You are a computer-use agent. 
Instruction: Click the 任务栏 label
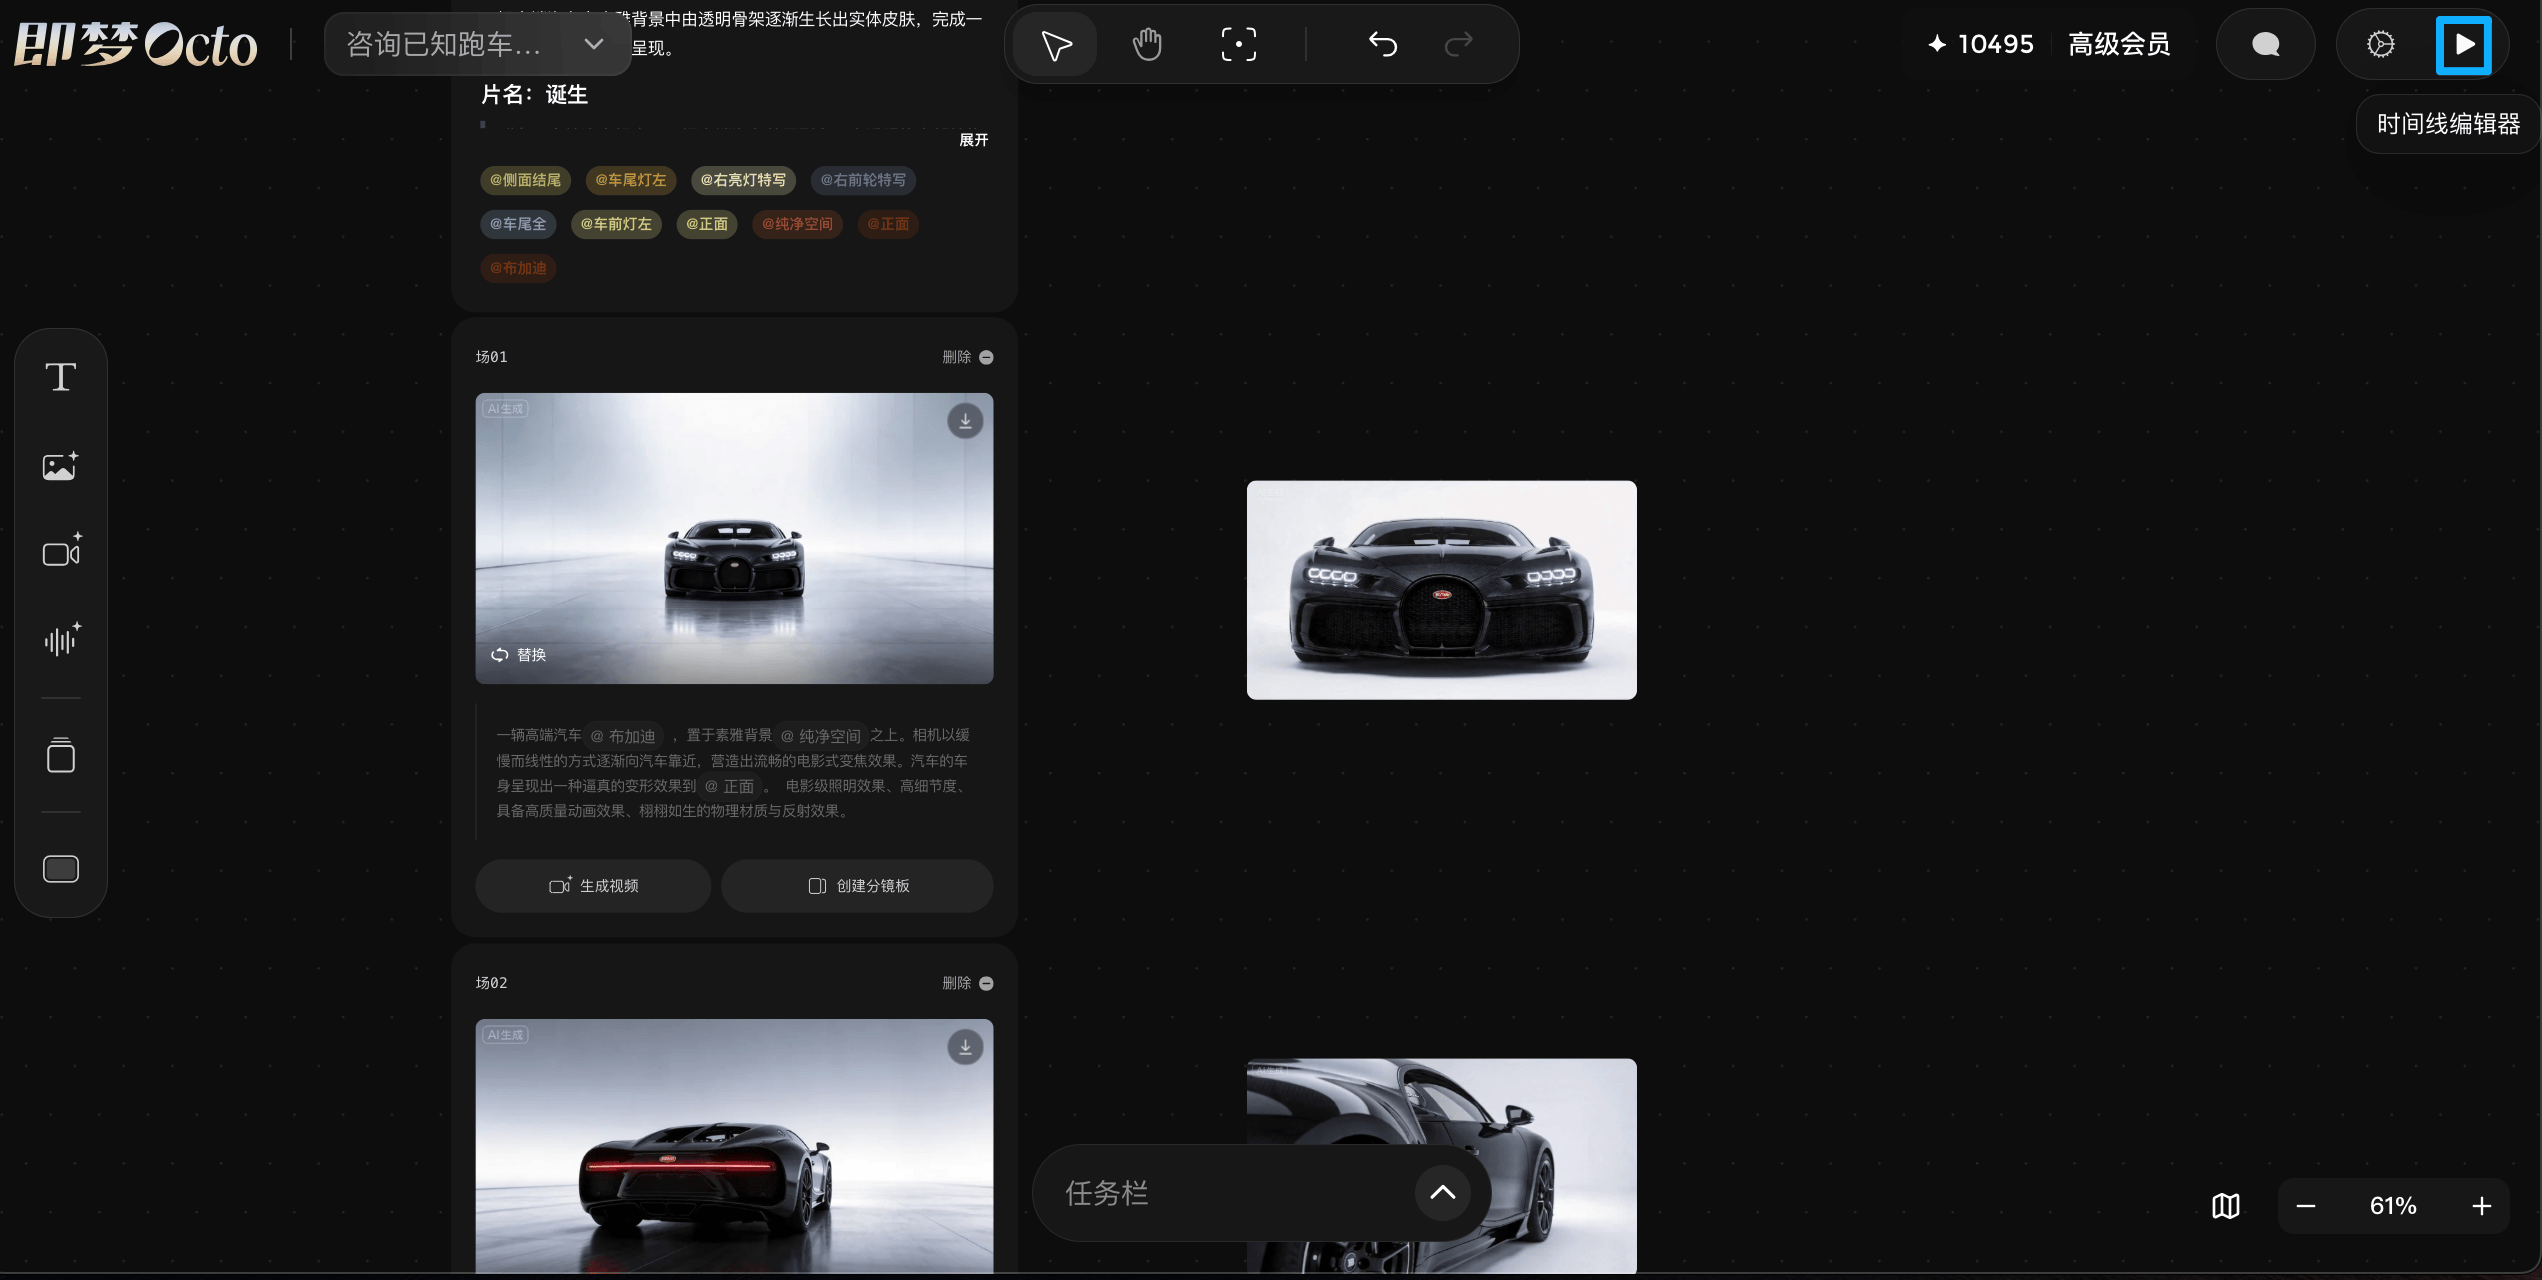tap(1106, 1193)
